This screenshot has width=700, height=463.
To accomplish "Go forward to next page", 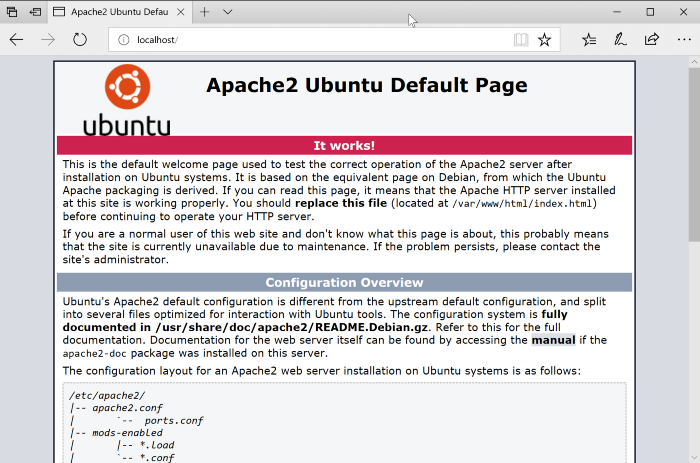I will (48, 40).
